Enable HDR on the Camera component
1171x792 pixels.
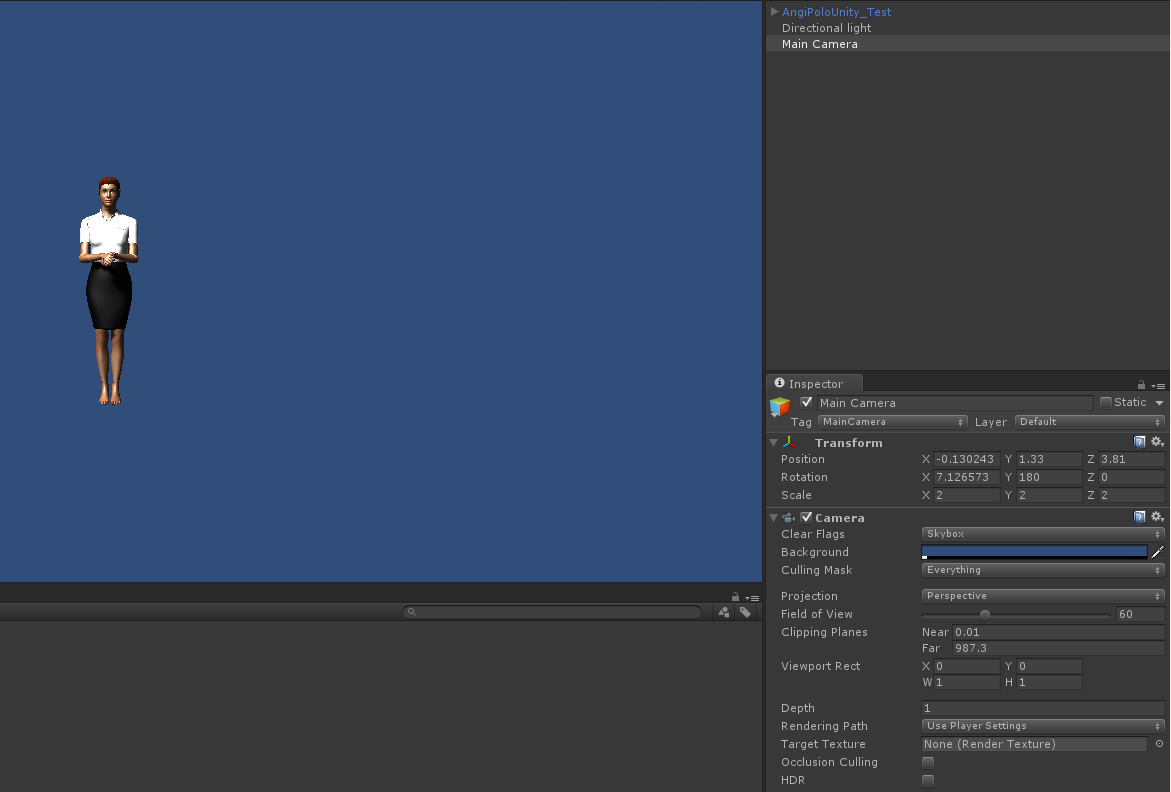928,780
